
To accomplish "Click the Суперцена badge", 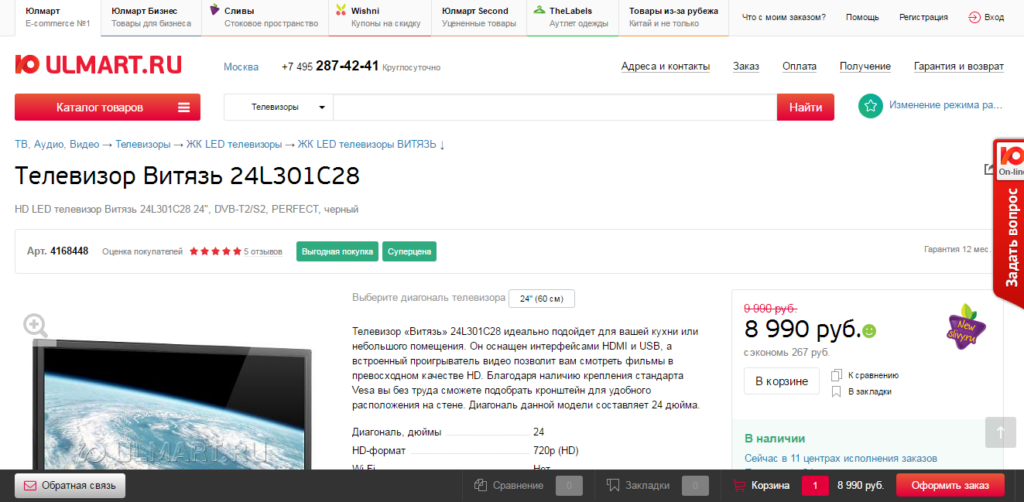I will click(x=409, y=251).
